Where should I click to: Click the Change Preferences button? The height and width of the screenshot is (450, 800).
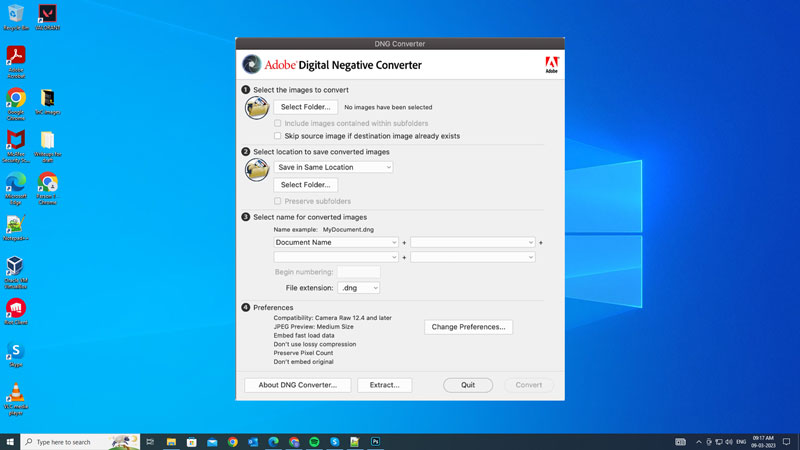(468, 327)
